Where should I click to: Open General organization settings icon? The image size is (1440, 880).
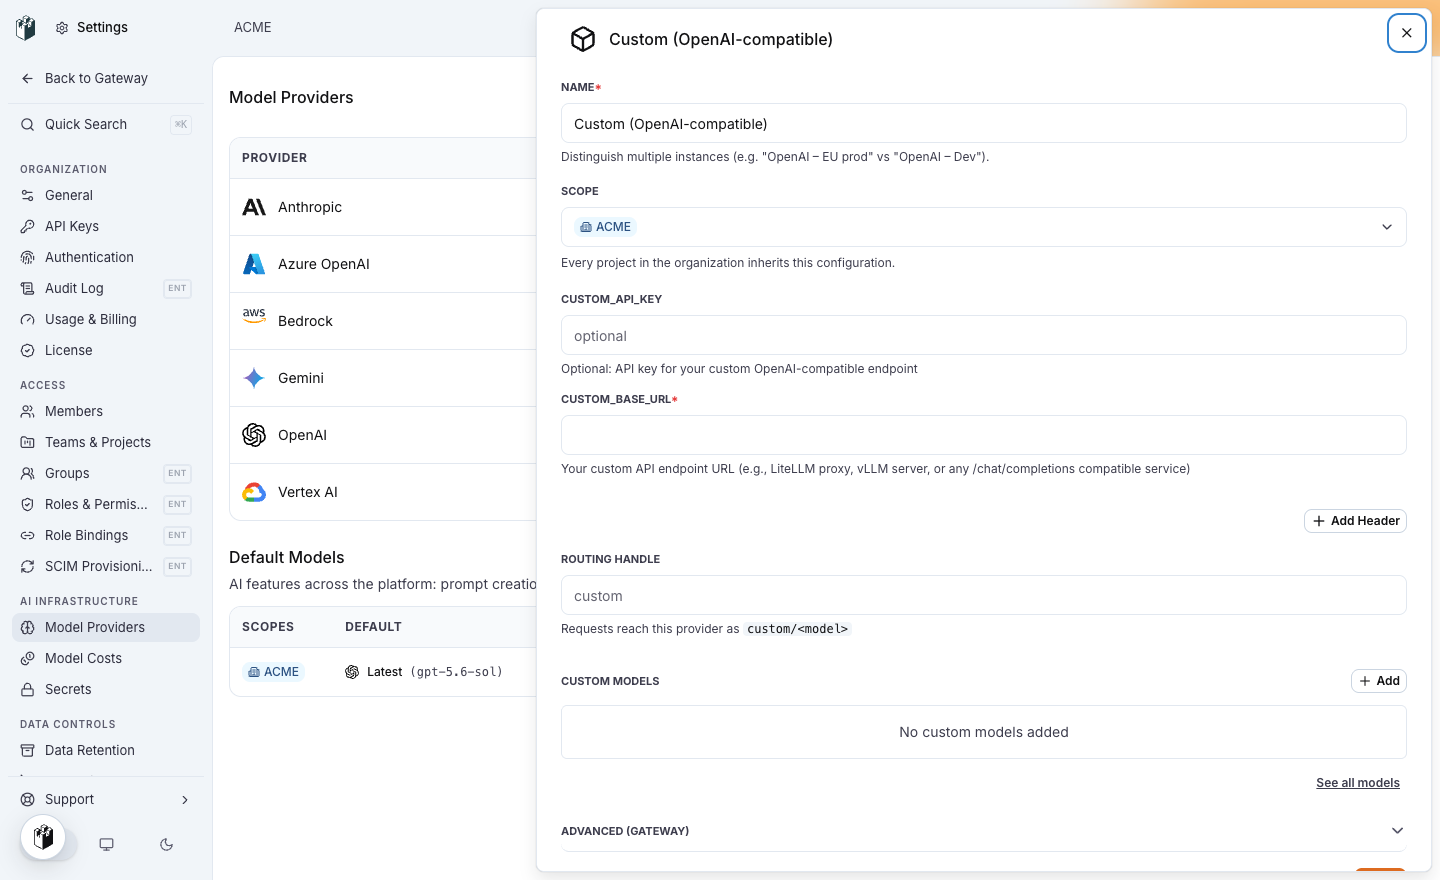(x=28, y=196)
